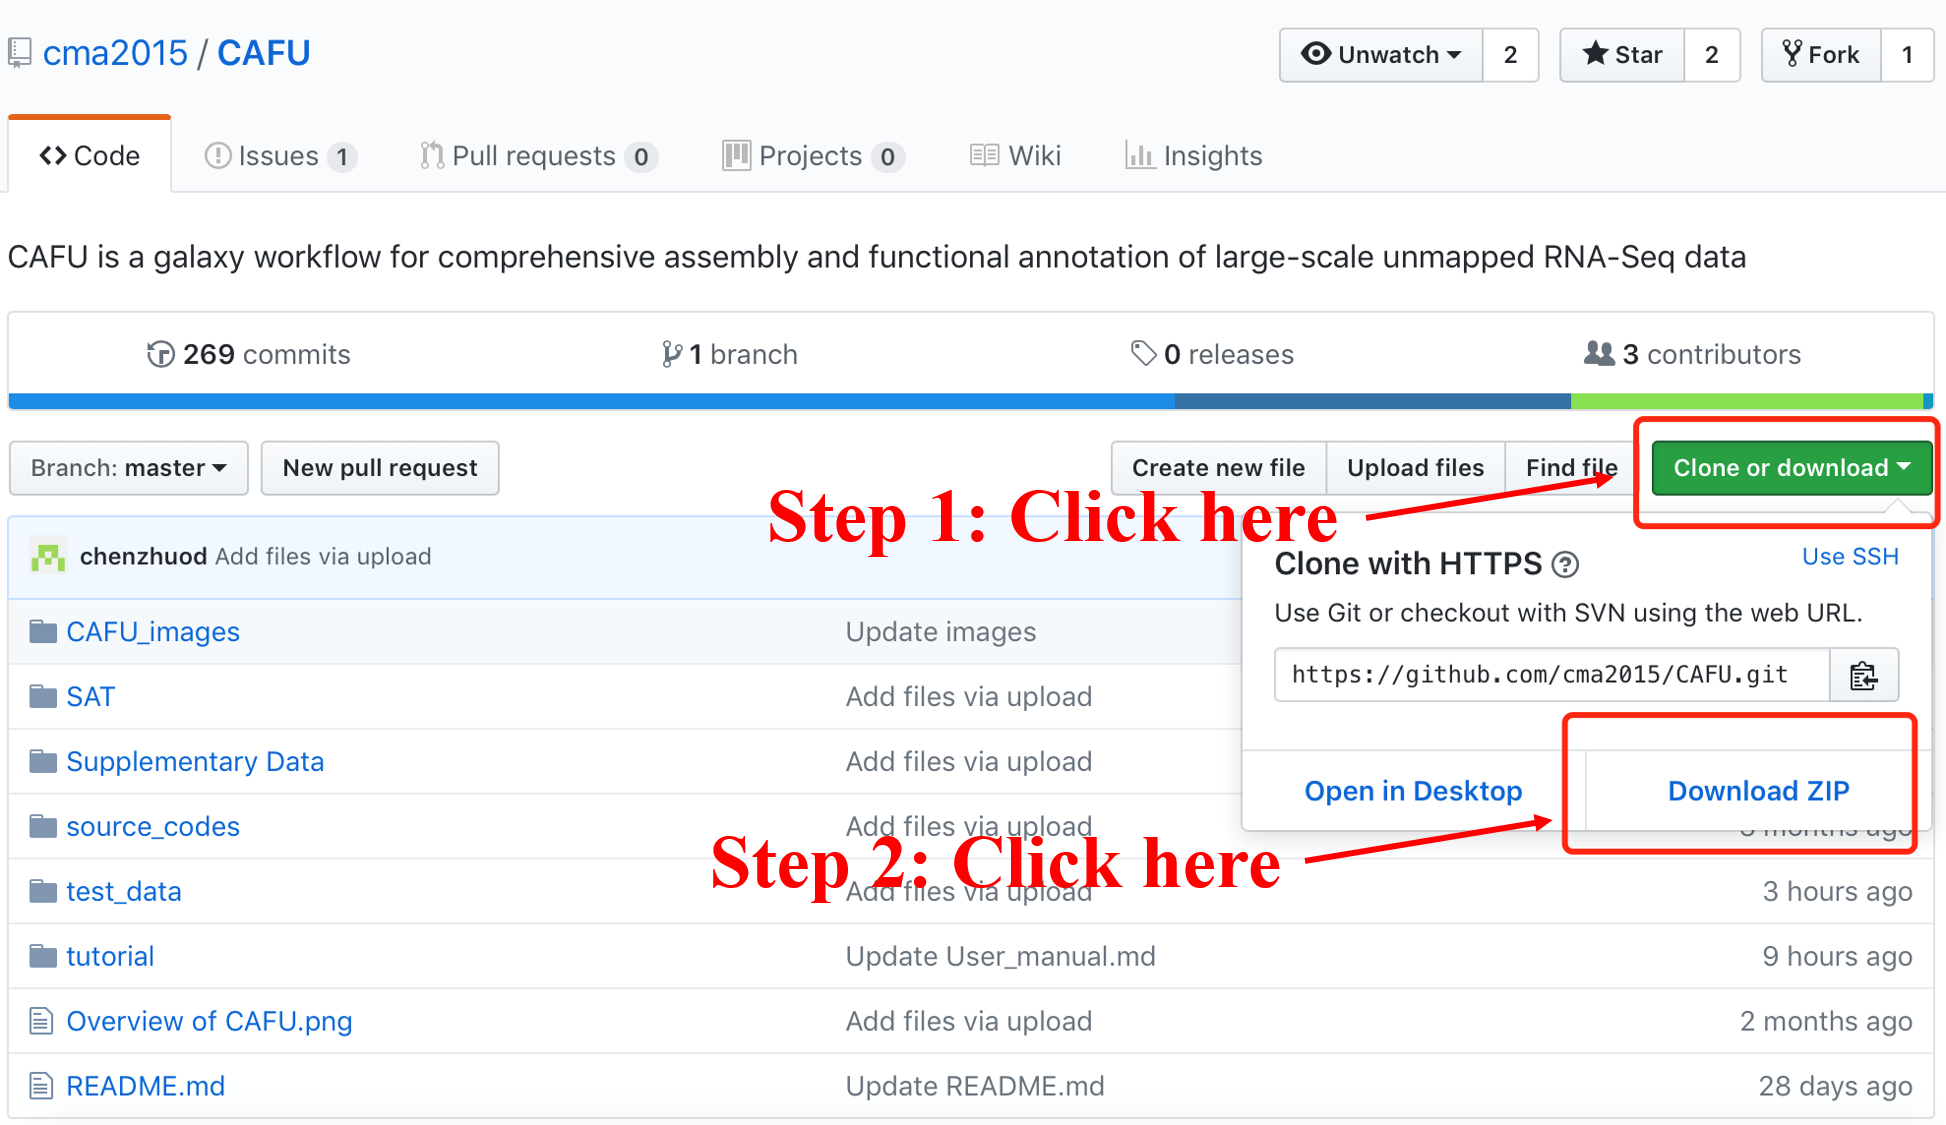This screenshot has width=1946, height=1125.
Task: Open chenzhuod user profile link
Action: pos(143,556)
